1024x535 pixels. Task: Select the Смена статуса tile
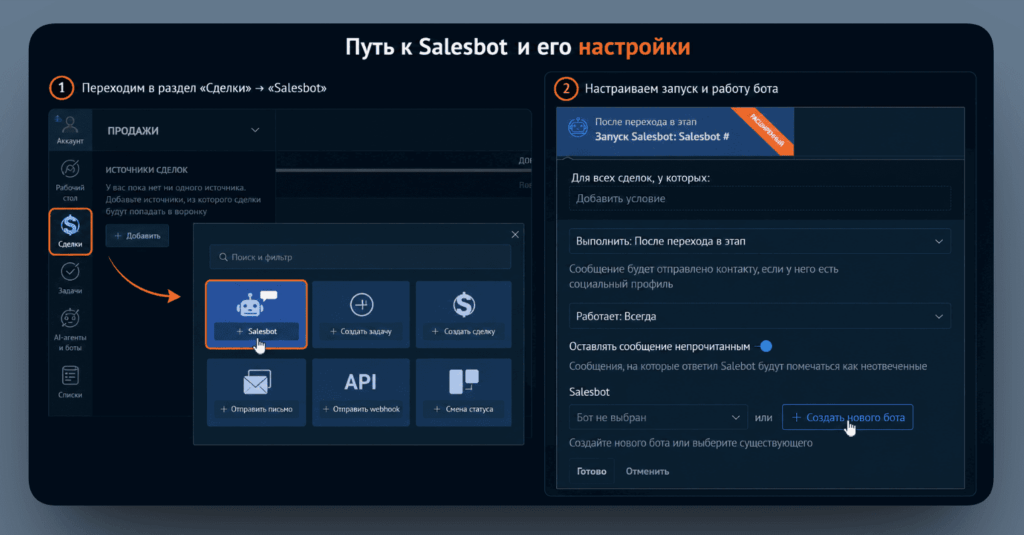[464, 392]
